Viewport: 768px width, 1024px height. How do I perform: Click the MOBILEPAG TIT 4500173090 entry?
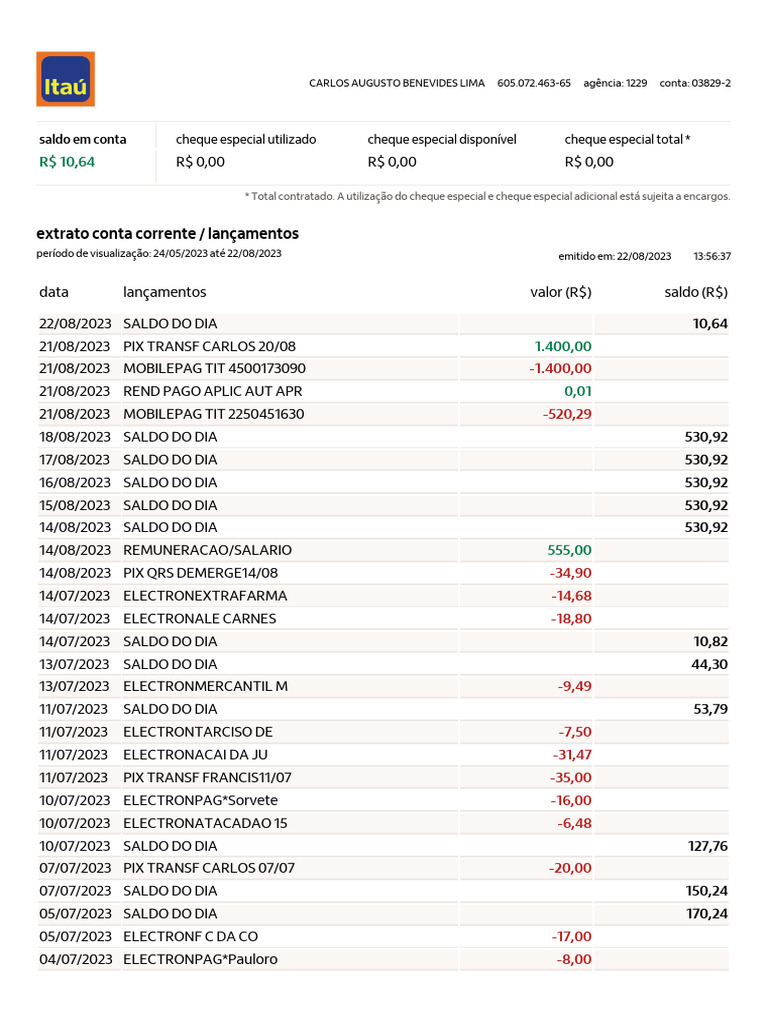(x=214, y=369)
